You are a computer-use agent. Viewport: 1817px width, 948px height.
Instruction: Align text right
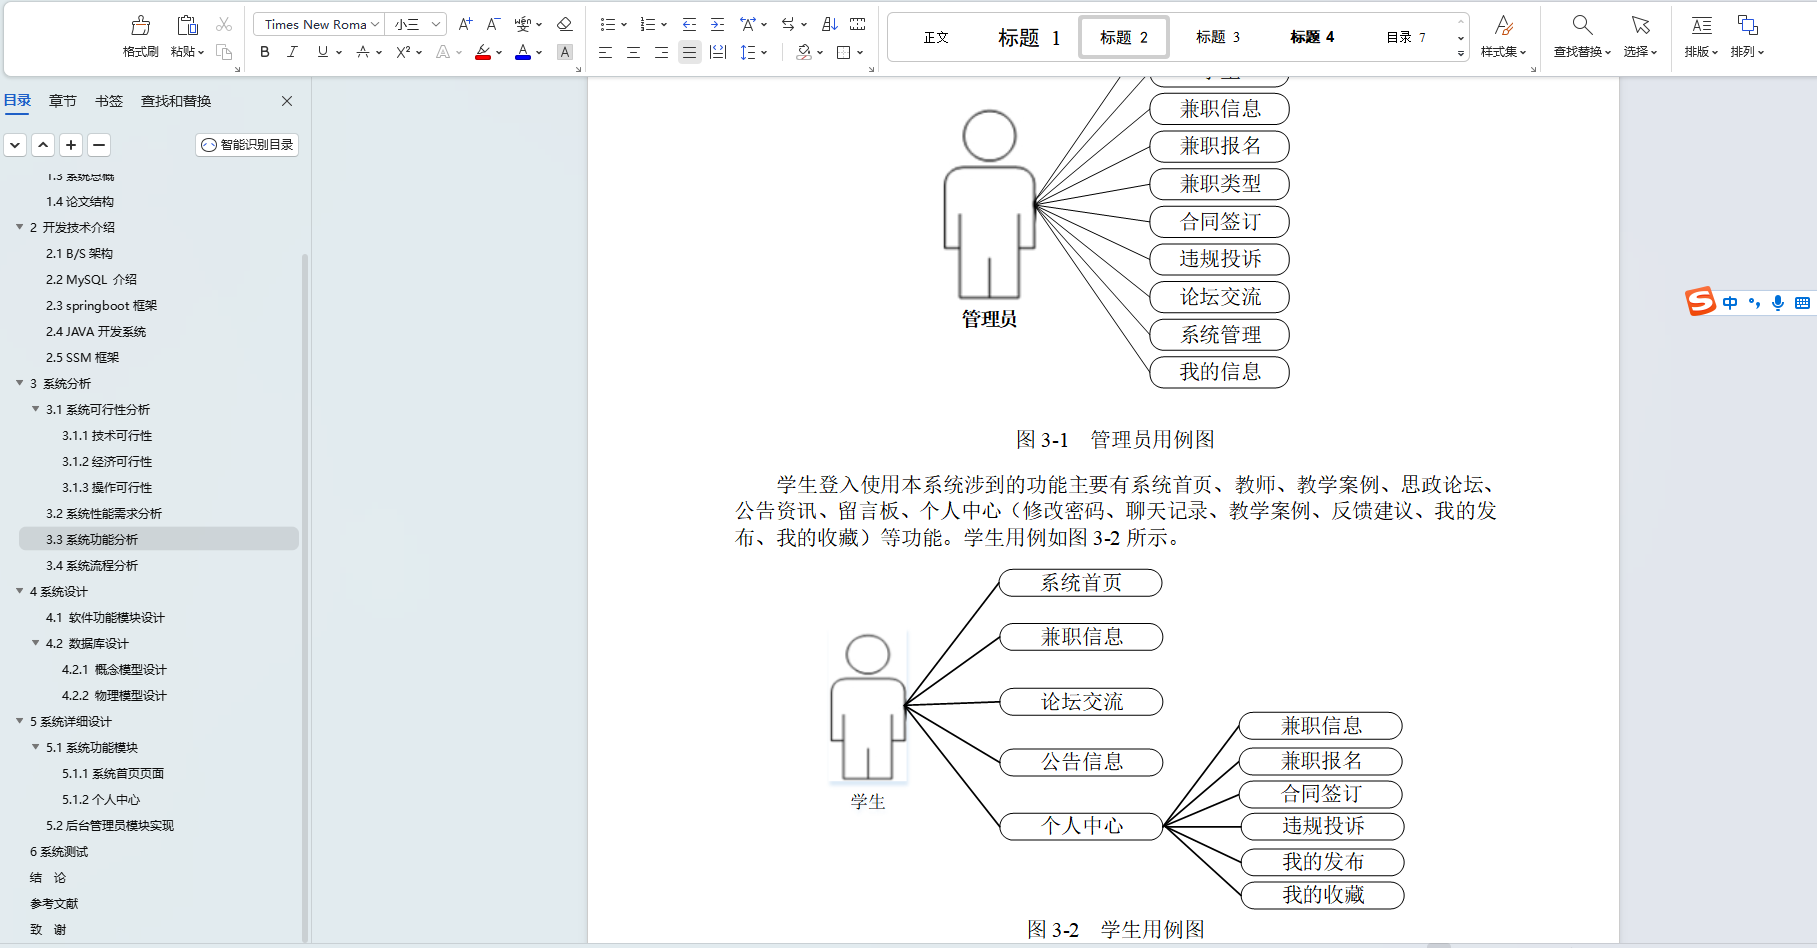coord(661,52)
